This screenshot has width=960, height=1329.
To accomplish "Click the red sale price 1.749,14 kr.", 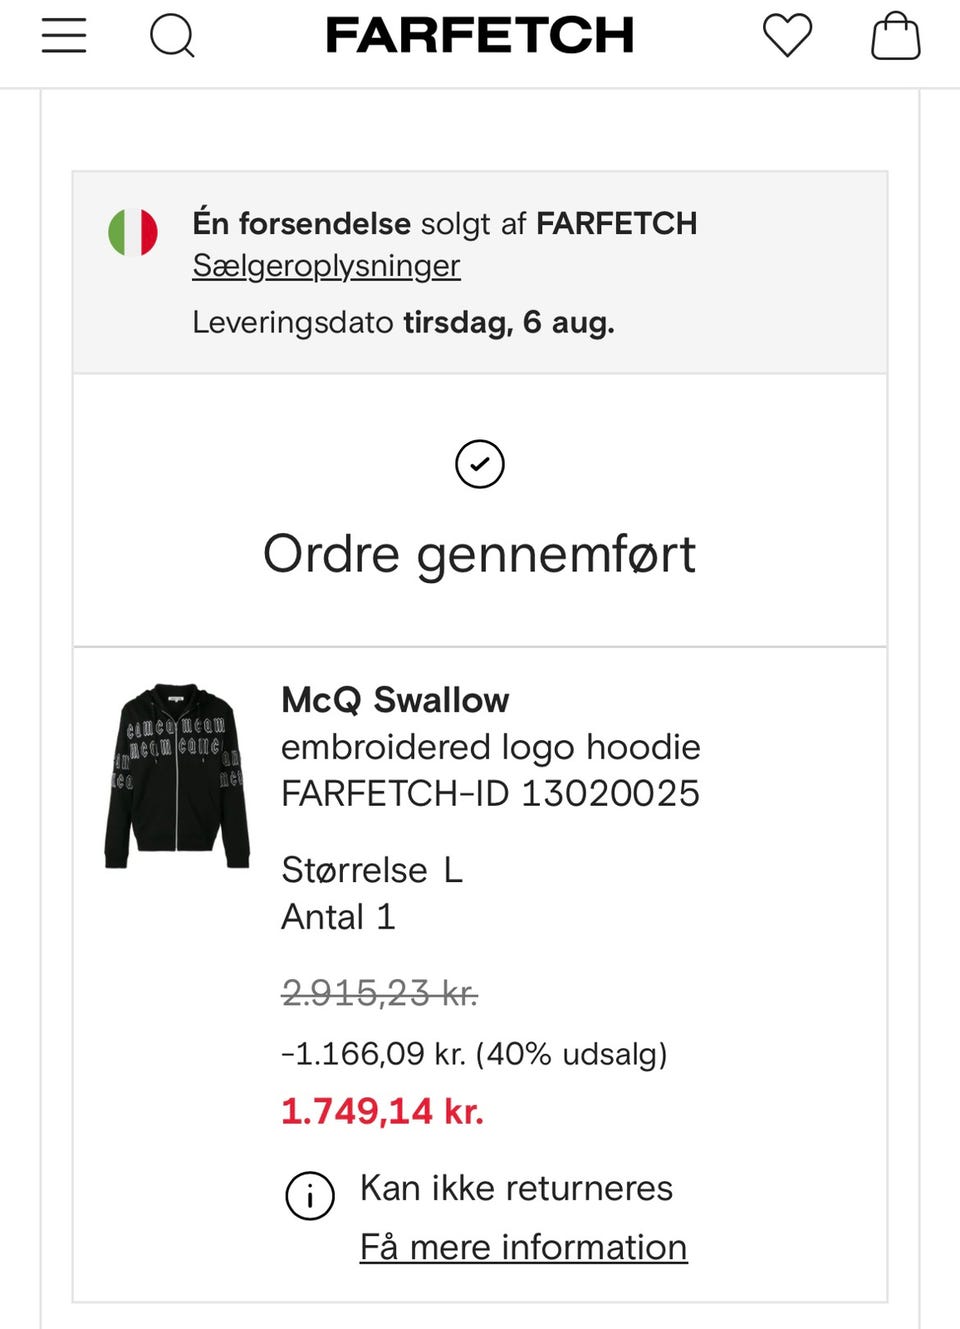I will click(x=382, y=1111).
